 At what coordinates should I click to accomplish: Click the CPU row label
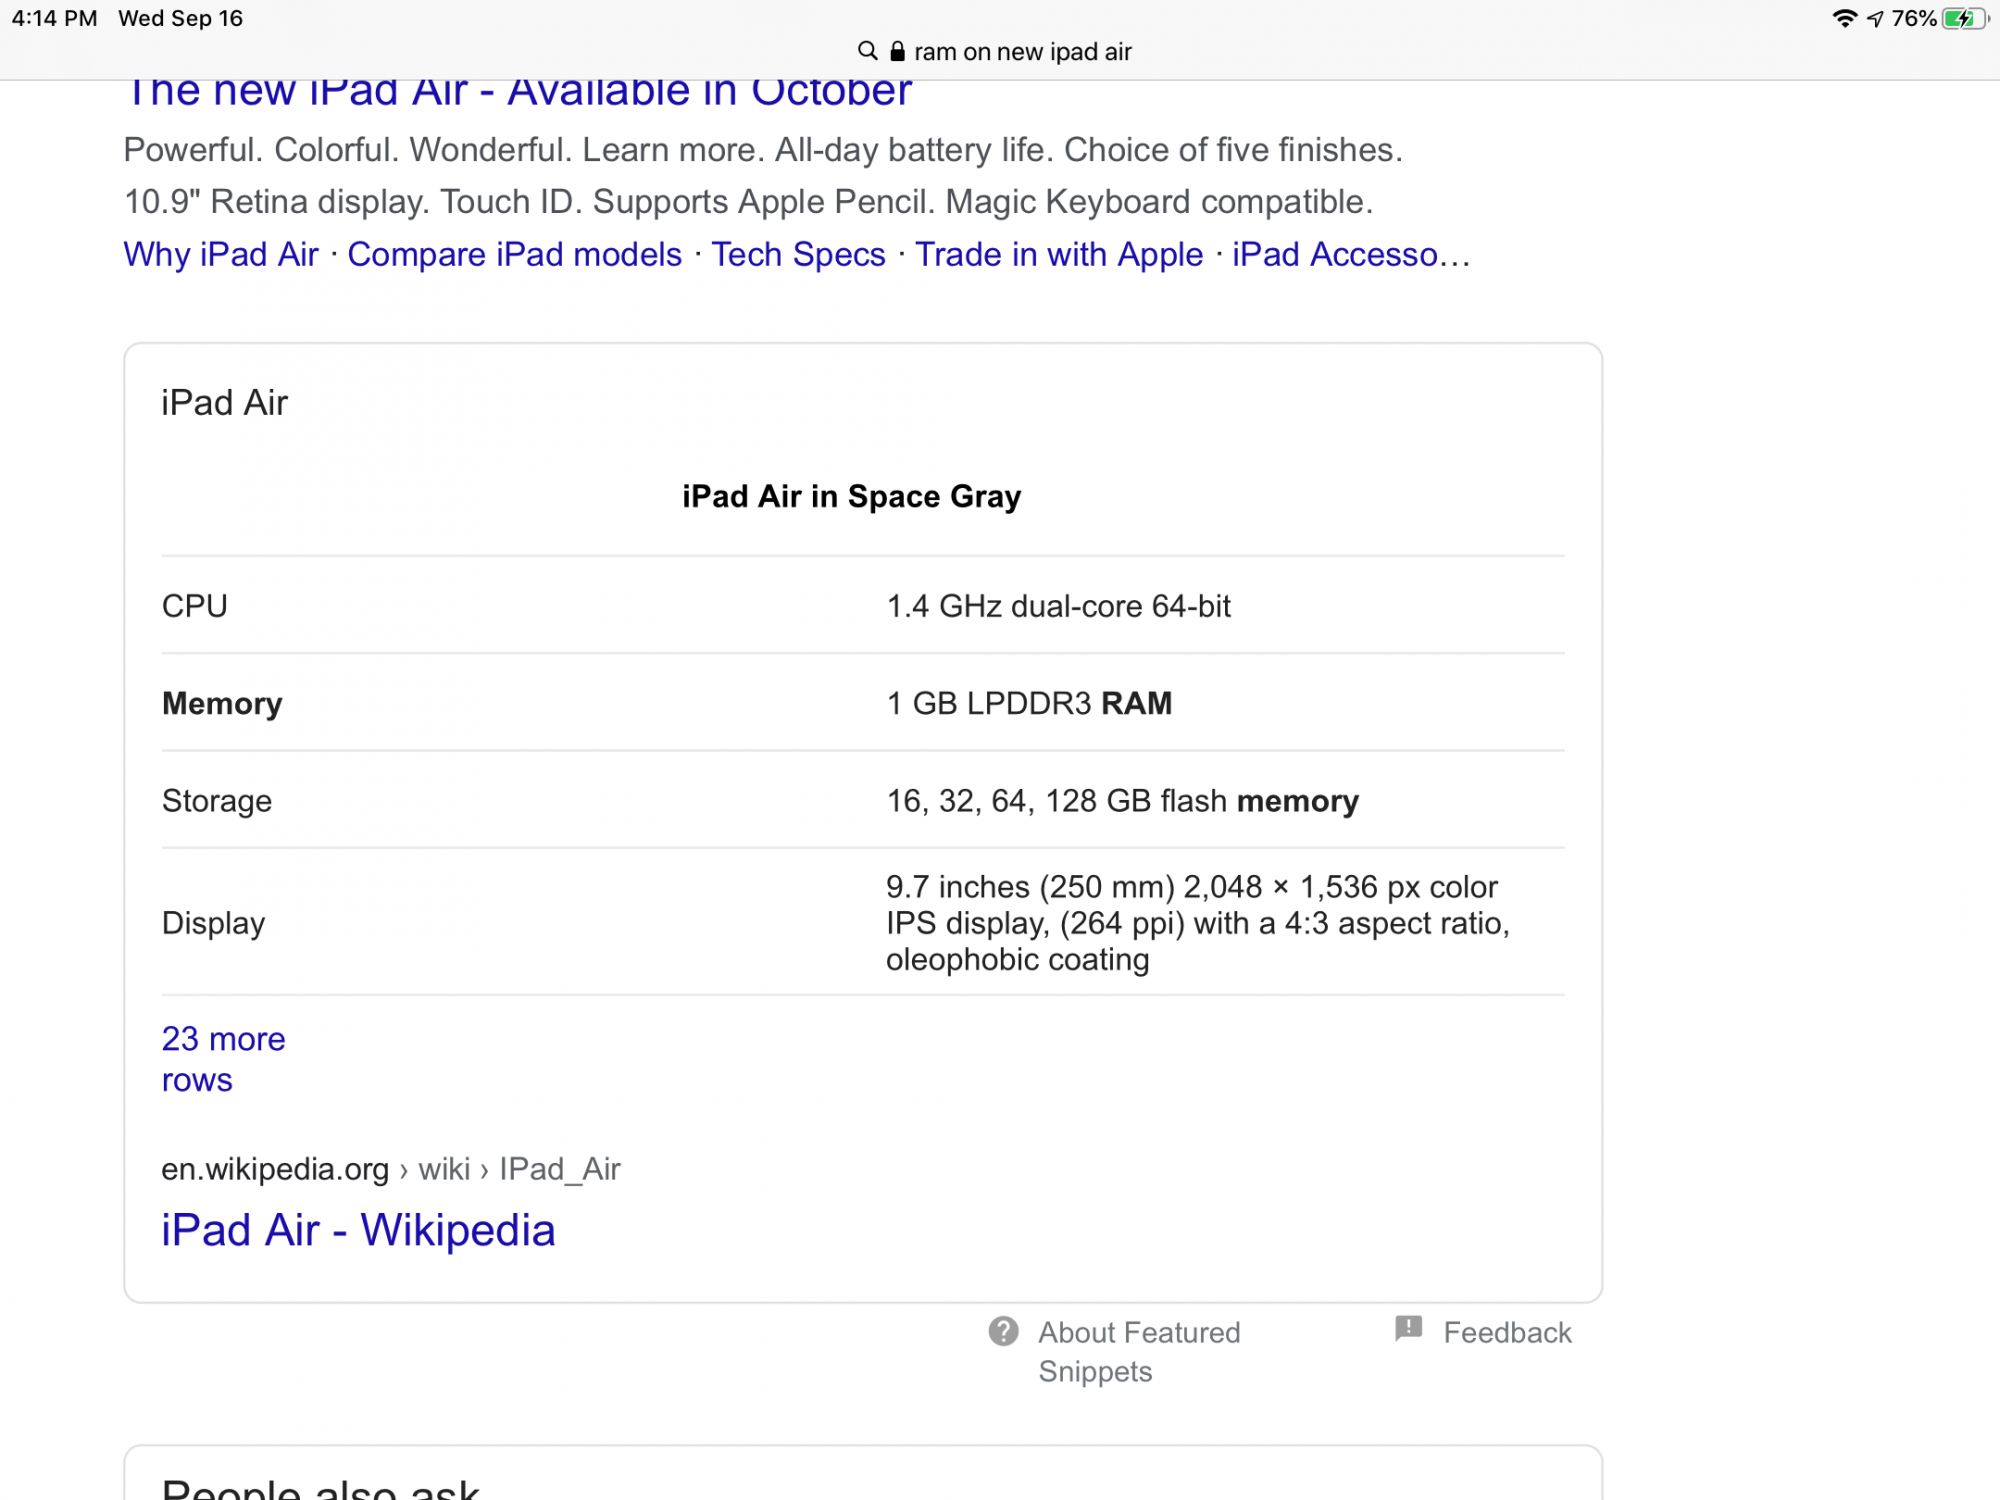[195, 606]
